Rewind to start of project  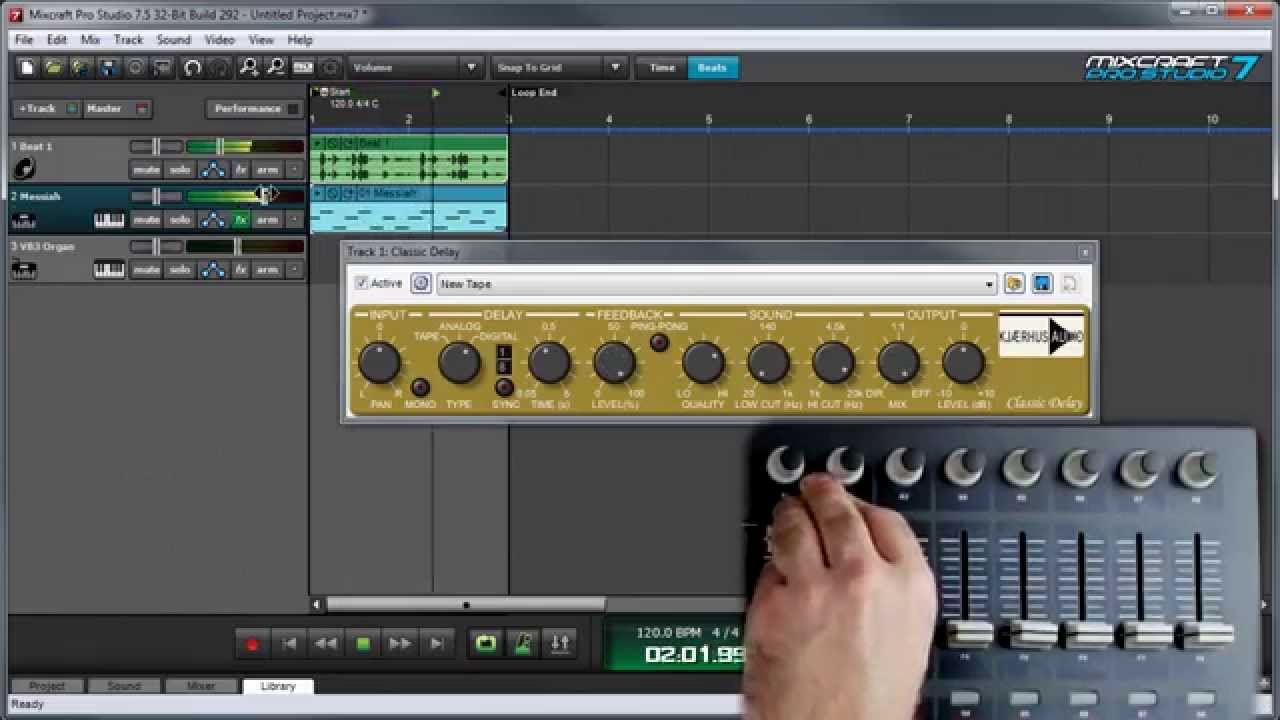click(289, 644)
